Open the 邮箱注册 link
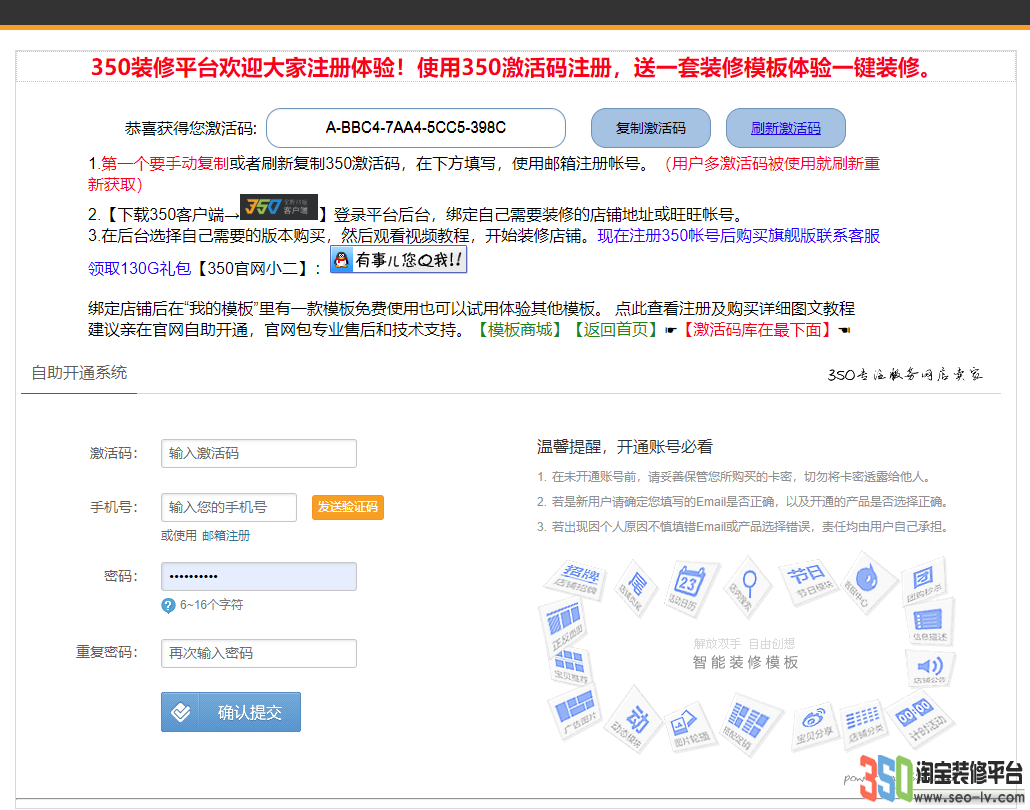 pyautogui.click(x=226, y=535)
